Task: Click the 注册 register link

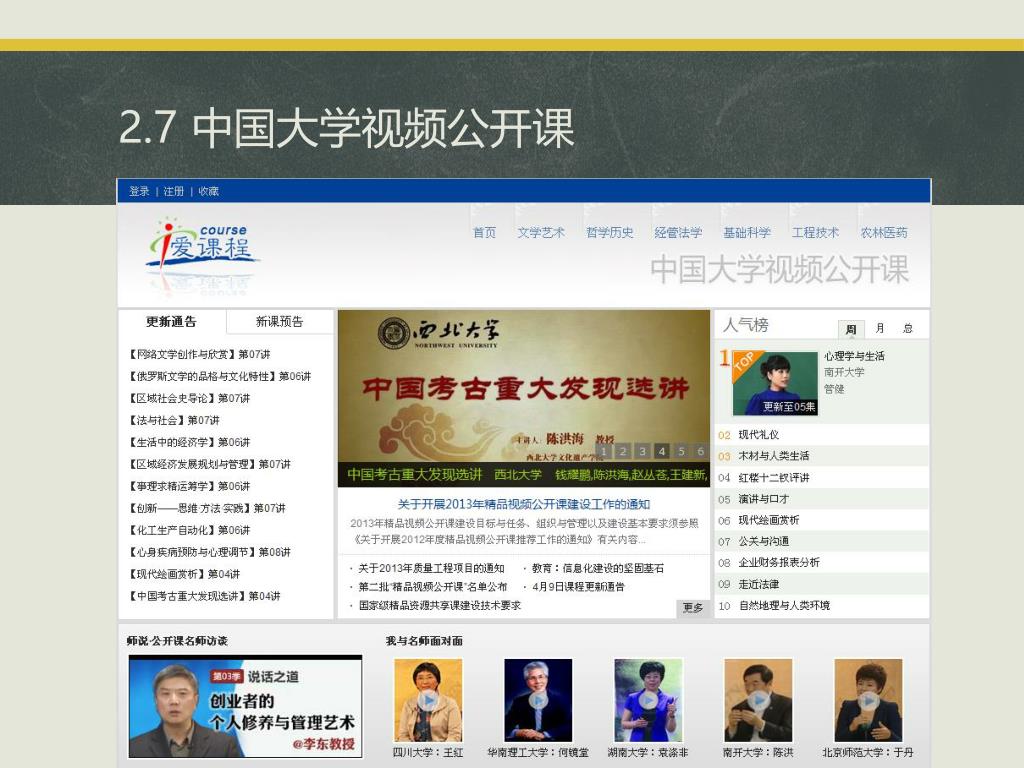Action: (x=174, y=191)
